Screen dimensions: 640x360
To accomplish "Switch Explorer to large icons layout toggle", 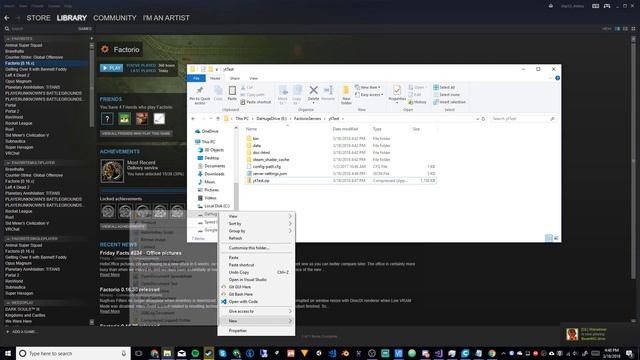I will click(556, 238).
